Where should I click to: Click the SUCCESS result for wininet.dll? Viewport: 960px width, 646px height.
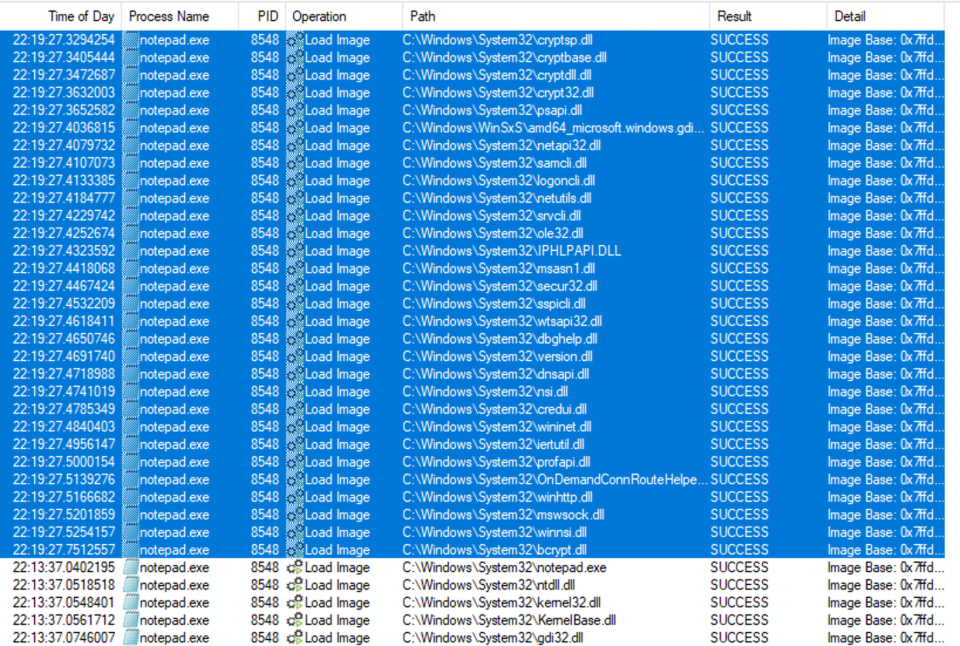[739, 427]
